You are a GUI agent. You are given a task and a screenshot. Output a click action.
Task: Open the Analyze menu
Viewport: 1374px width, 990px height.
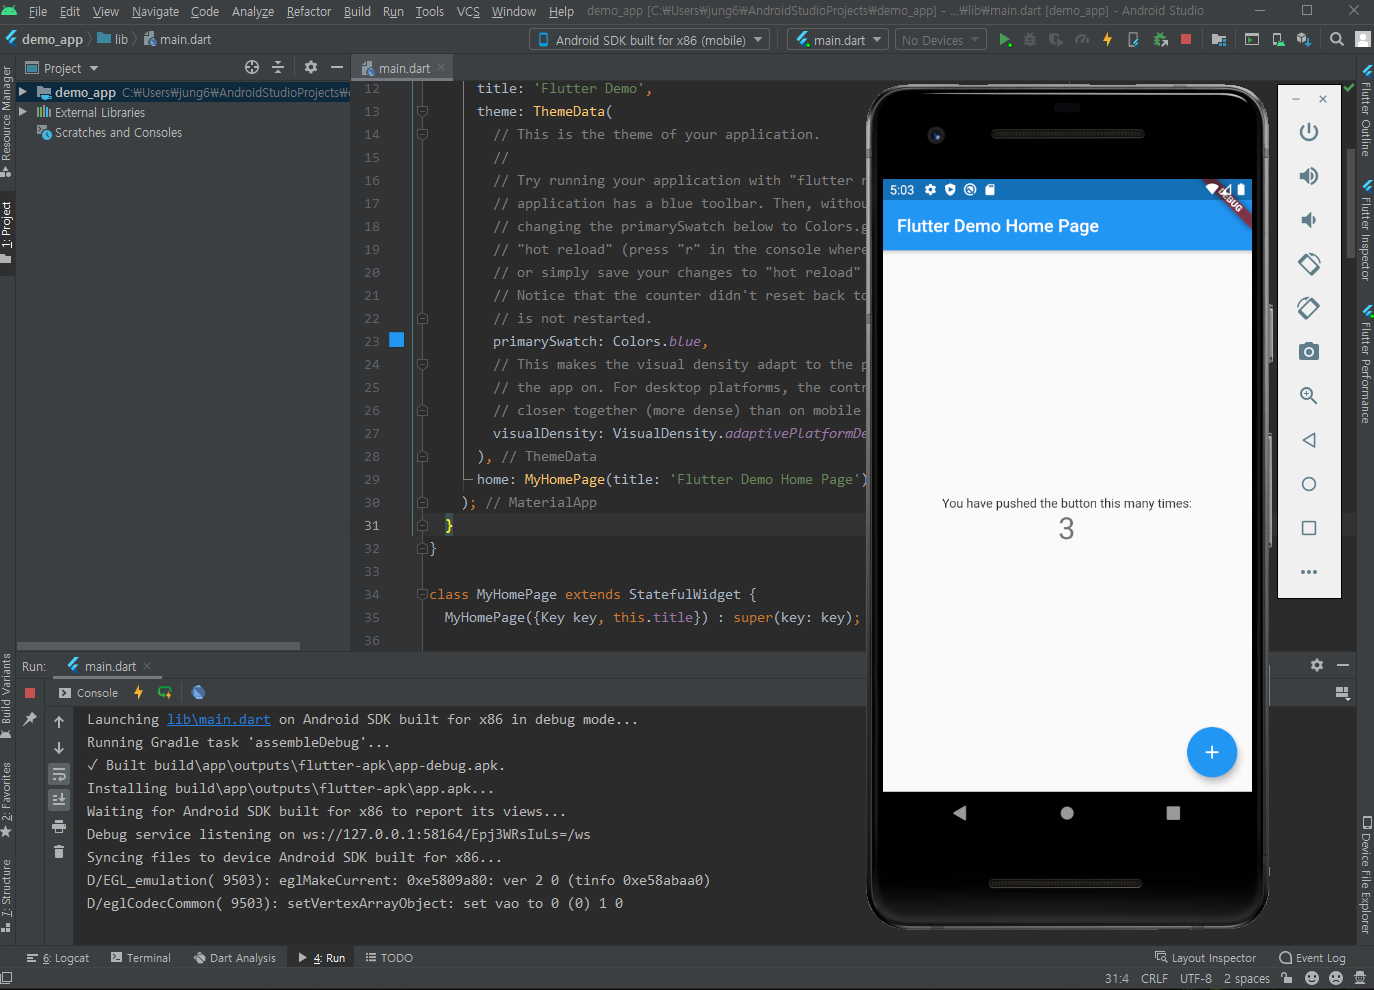click(x=252, y=11)
